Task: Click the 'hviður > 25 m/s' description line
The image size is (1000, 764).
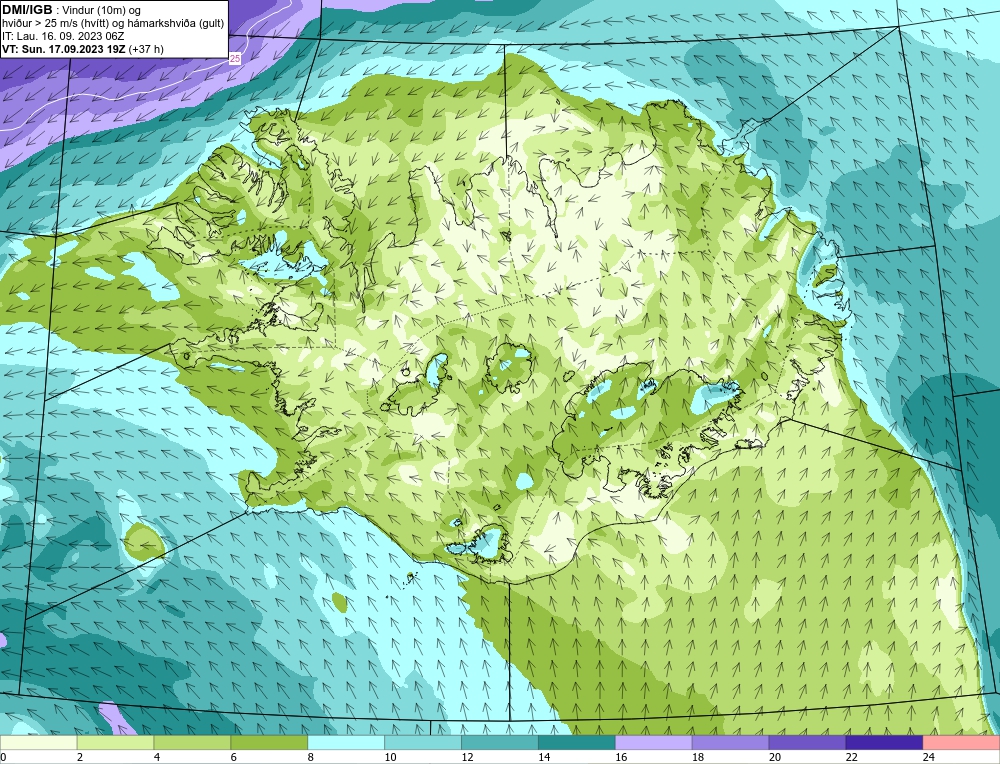Action: 113,24
